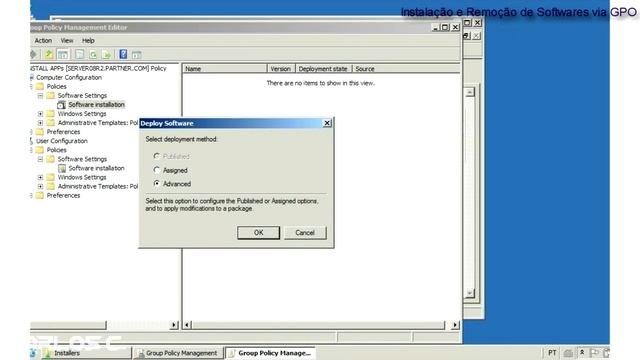Click the up one level toolbar icon
The width and height of the screenshot is (640, 360).
click(x=49, y=54)
